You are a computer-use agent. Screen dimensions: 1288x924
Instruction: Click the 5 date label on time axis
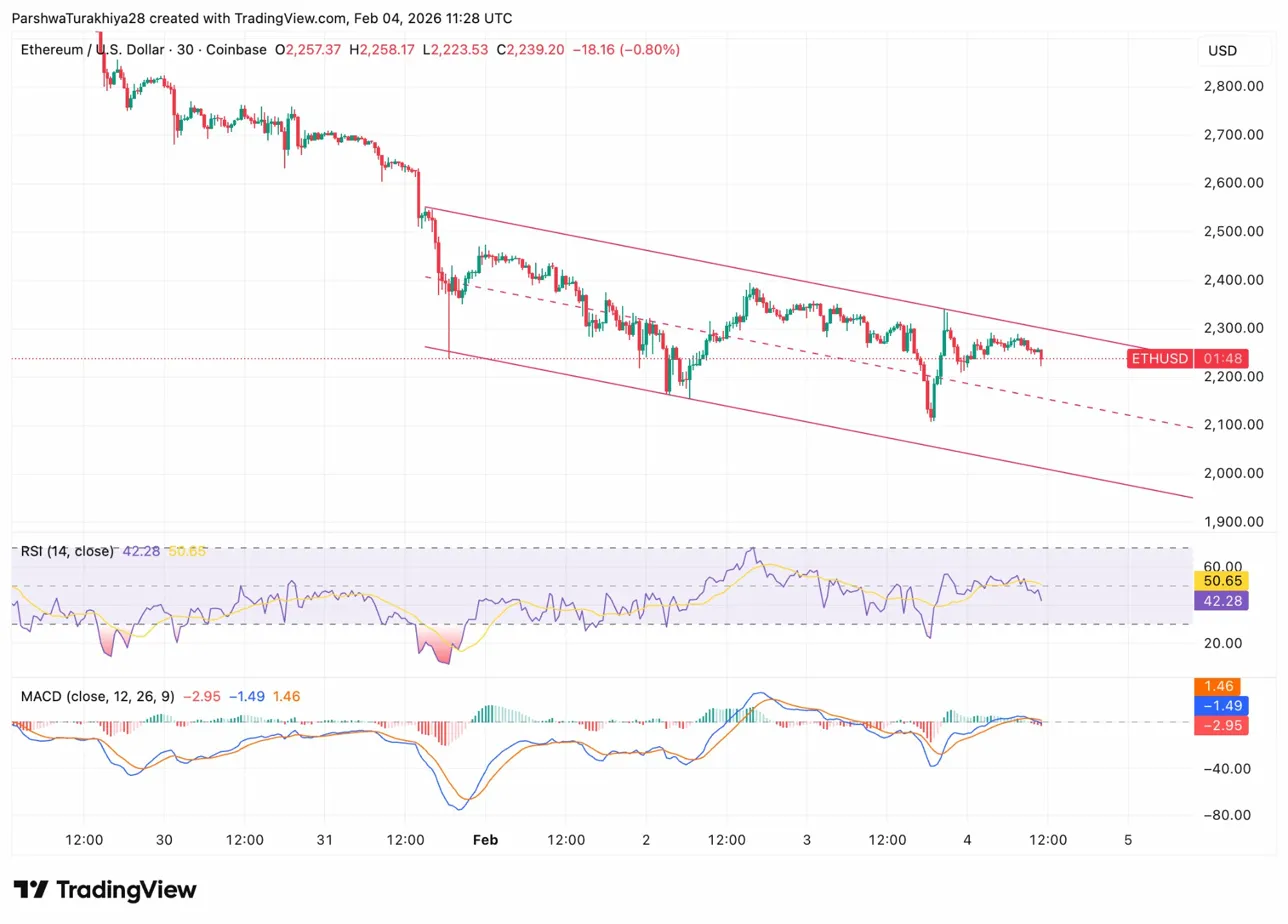pyautogui.click(x=1128, y=840)
